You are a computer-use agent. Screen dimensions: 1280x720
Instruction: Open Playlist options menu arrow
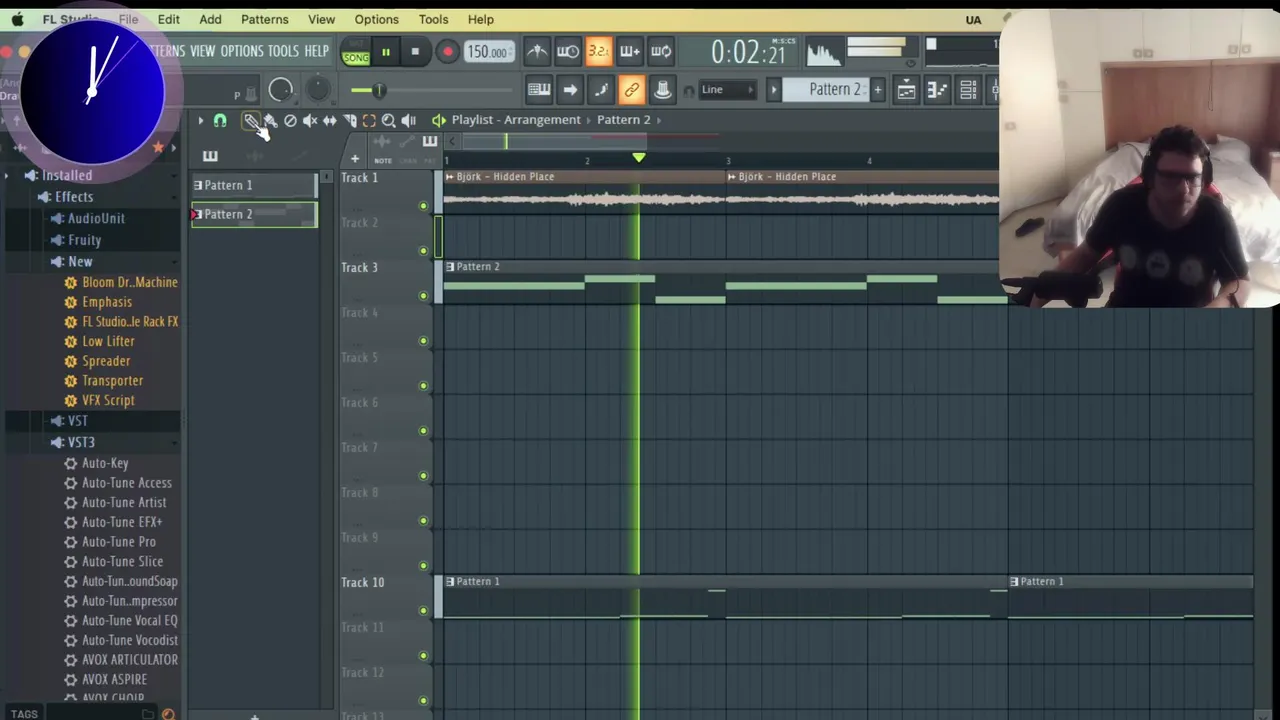tap(200, 120)
